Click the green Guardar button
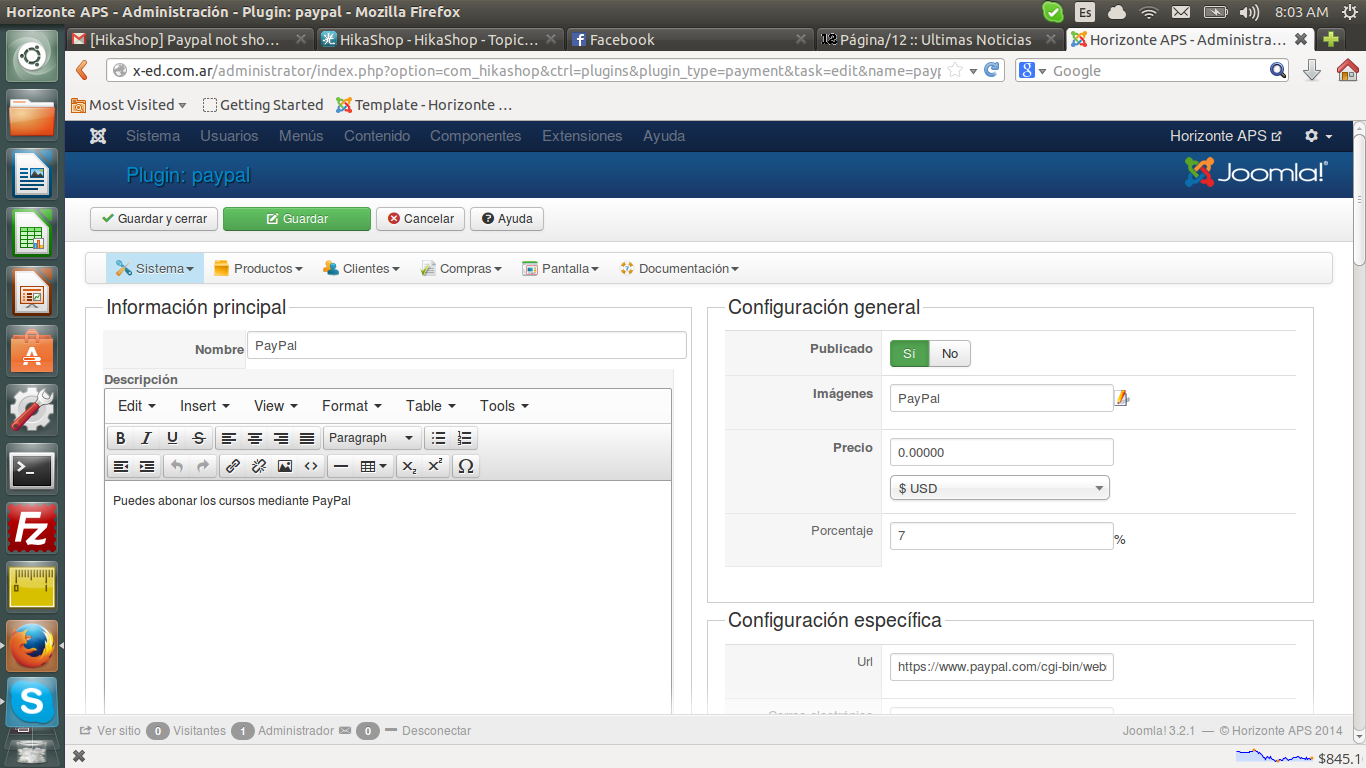The image size is (1366, 768). coord(297,219)
